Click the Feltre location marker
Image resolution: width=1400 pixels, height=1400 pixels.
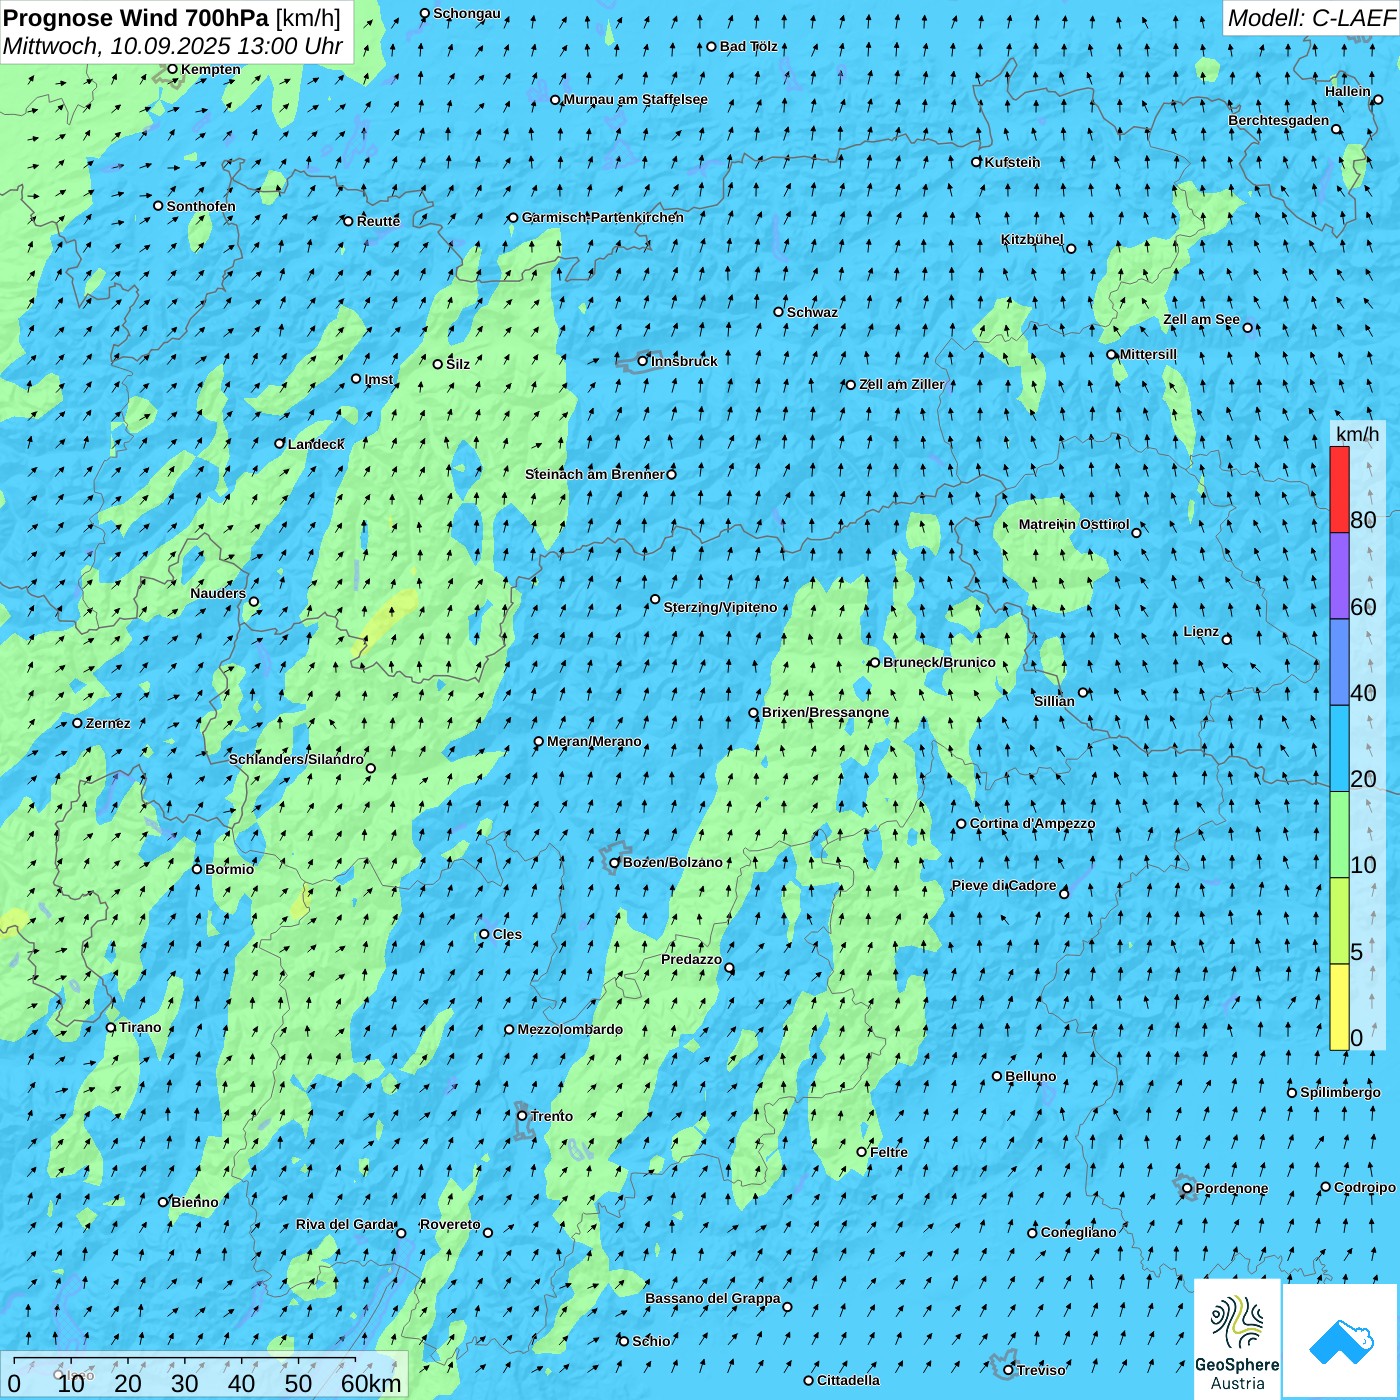[x=861, y=1152]
